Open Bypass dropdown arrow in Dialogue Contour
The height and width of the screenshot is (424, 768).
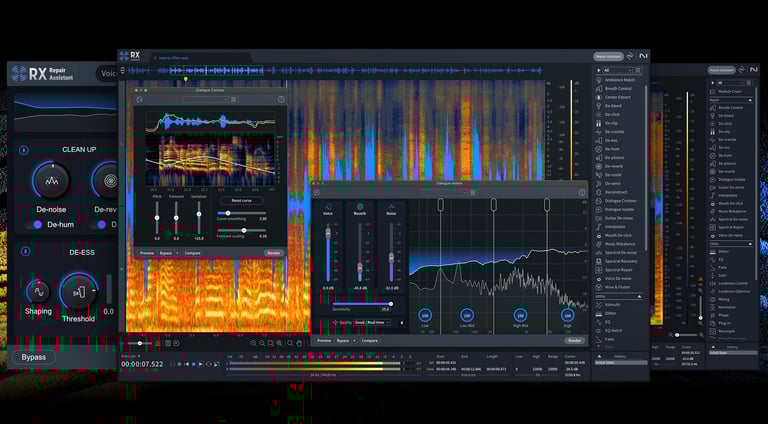(x=177, y=253)
